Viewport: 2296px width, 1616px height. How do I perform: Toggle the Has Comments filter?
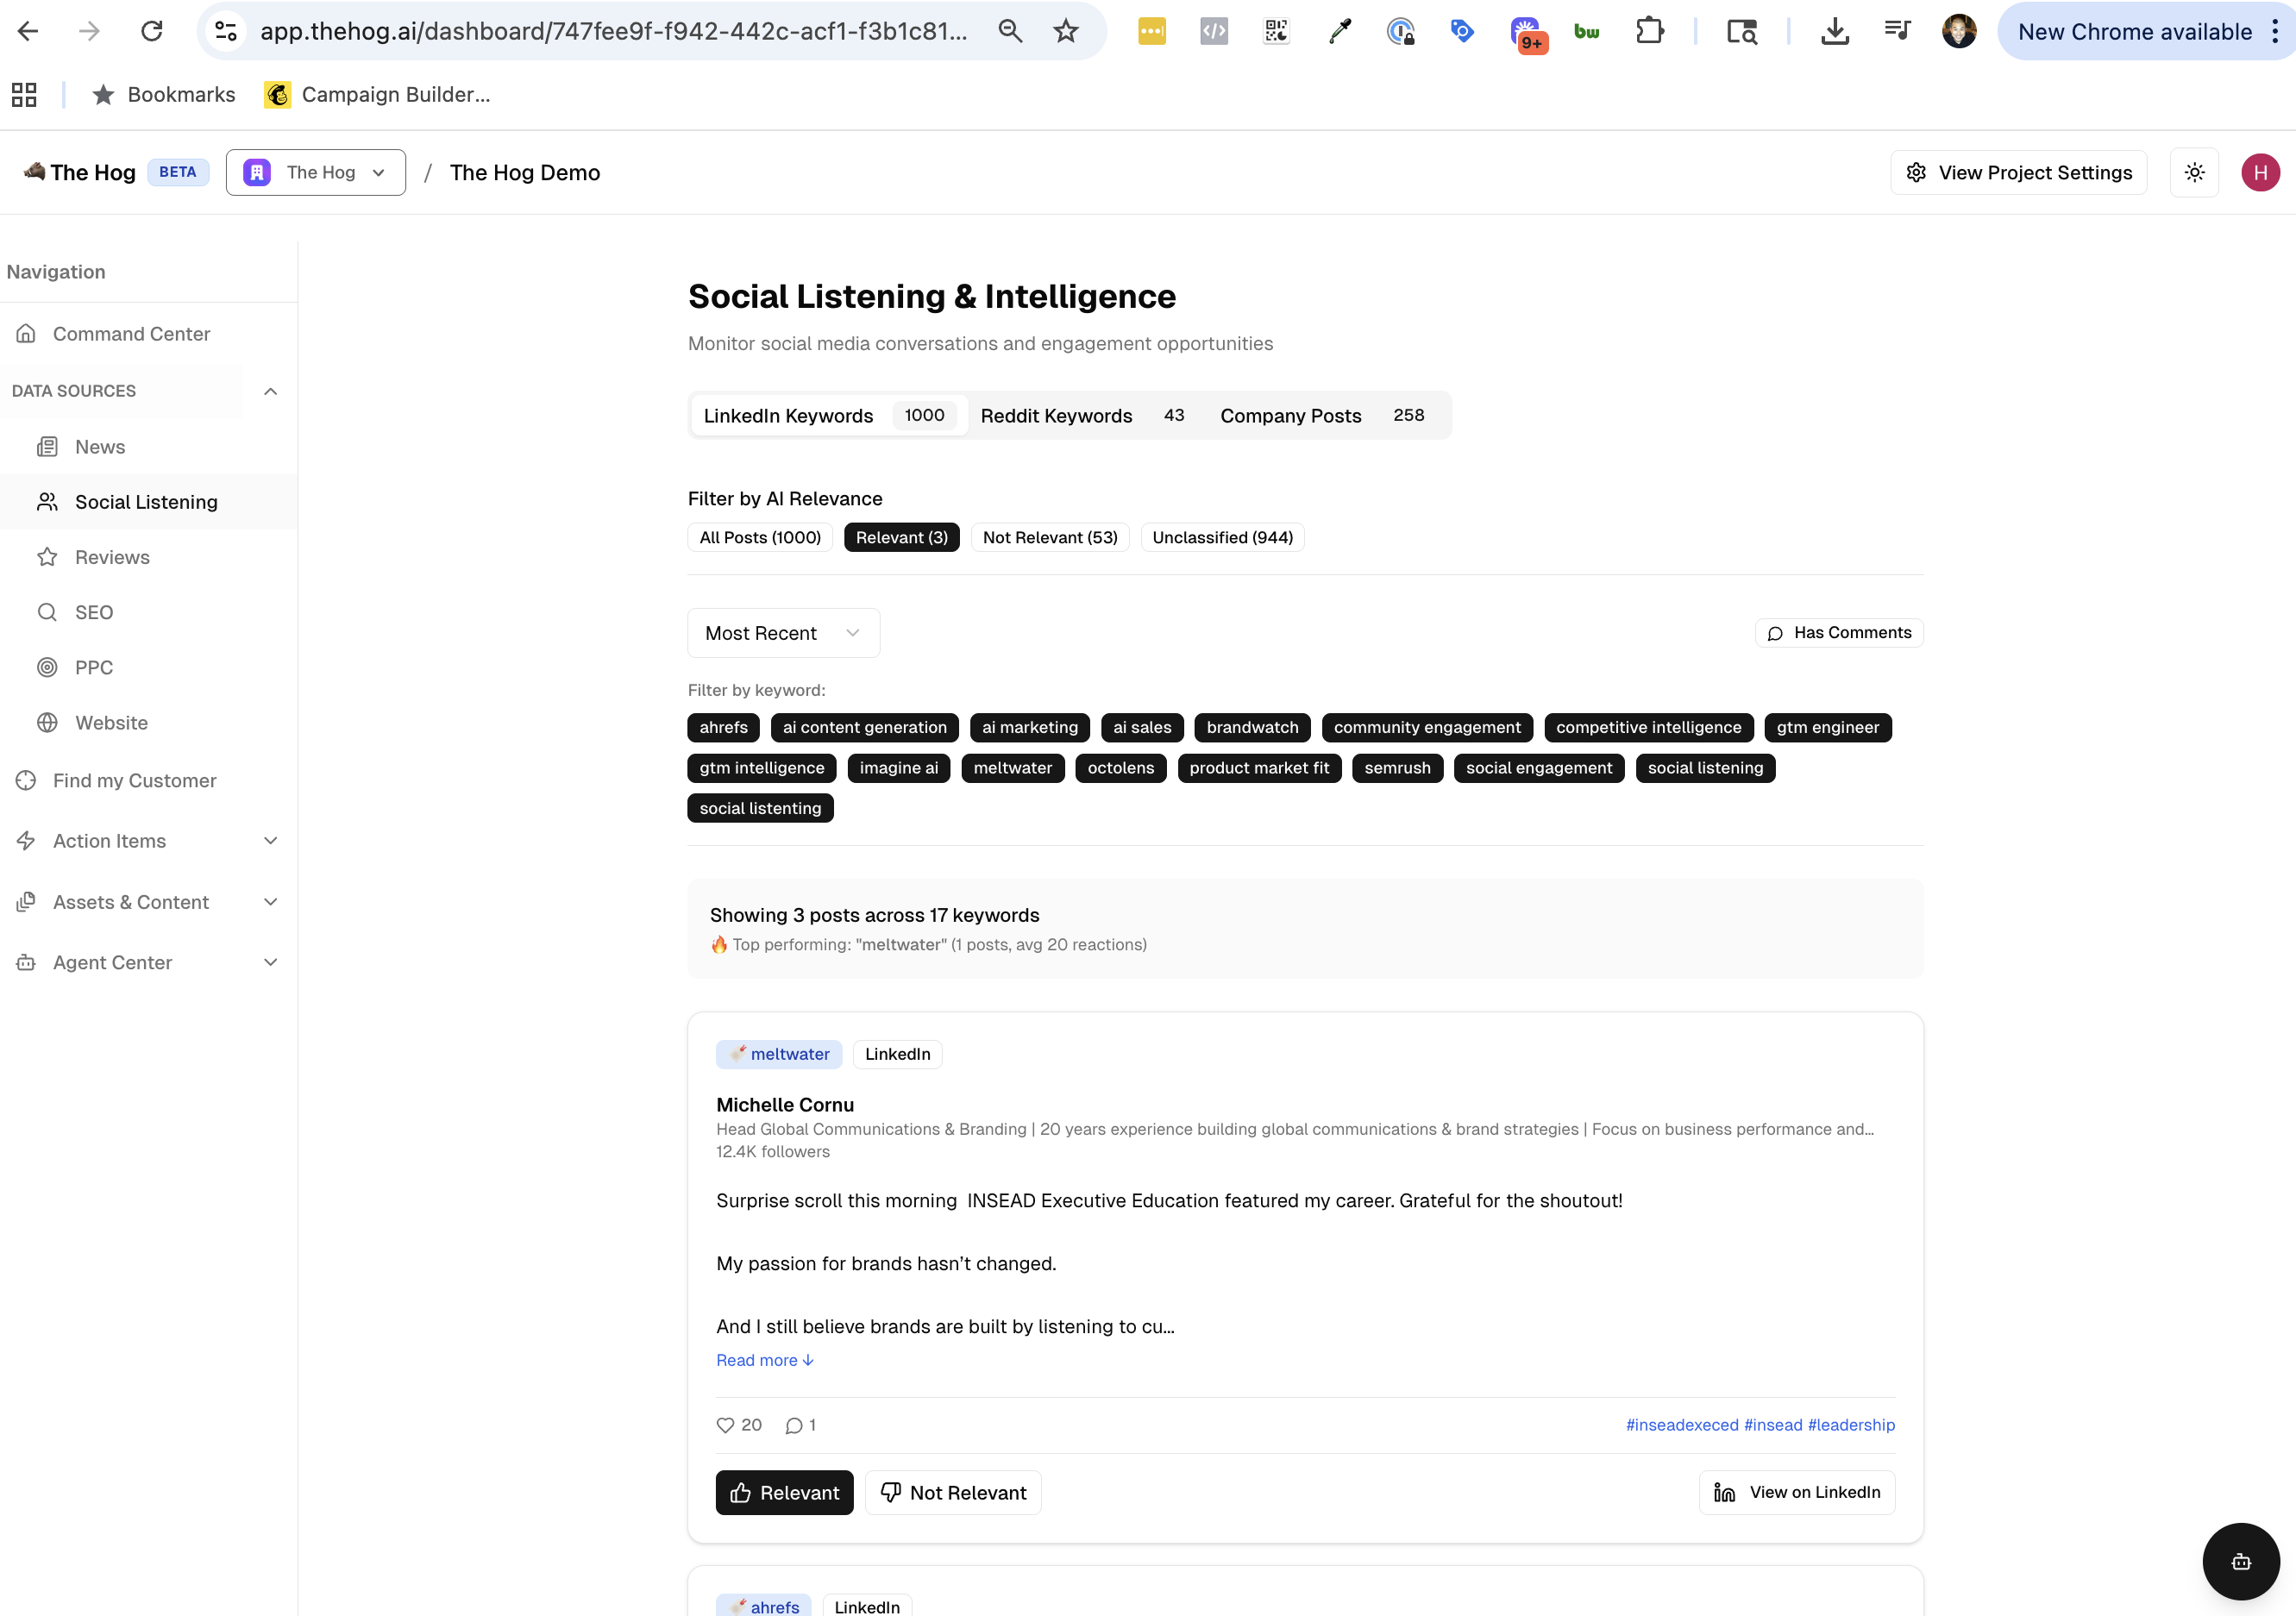click(1839, 632)
